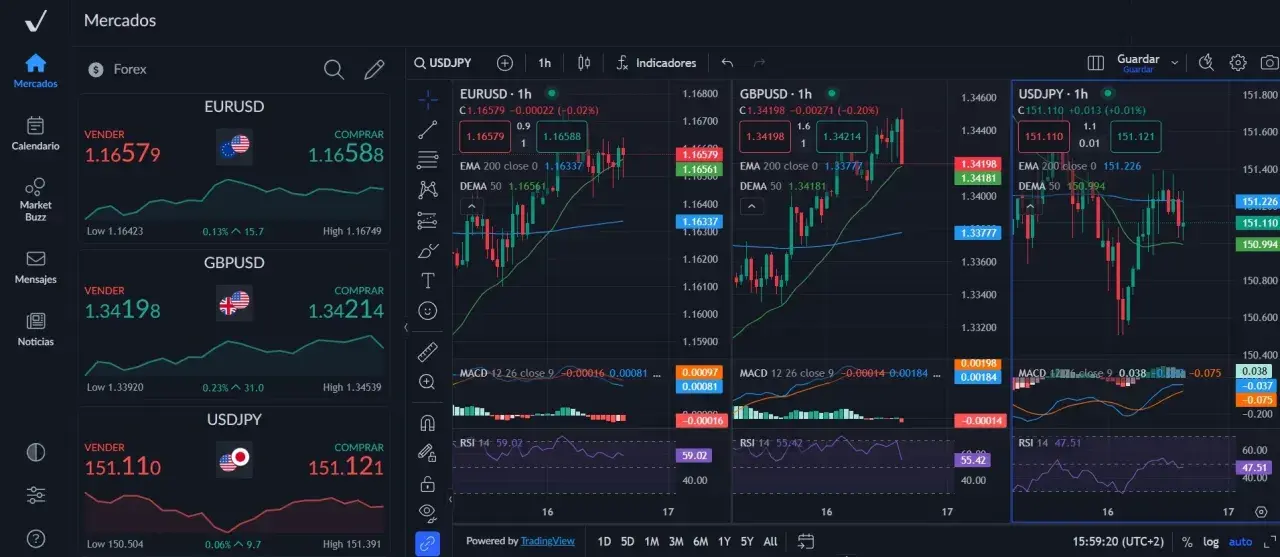Viewport: 1280px width, 557px height.
Task: Select the 5Y time range
Action: coord(747,541)
